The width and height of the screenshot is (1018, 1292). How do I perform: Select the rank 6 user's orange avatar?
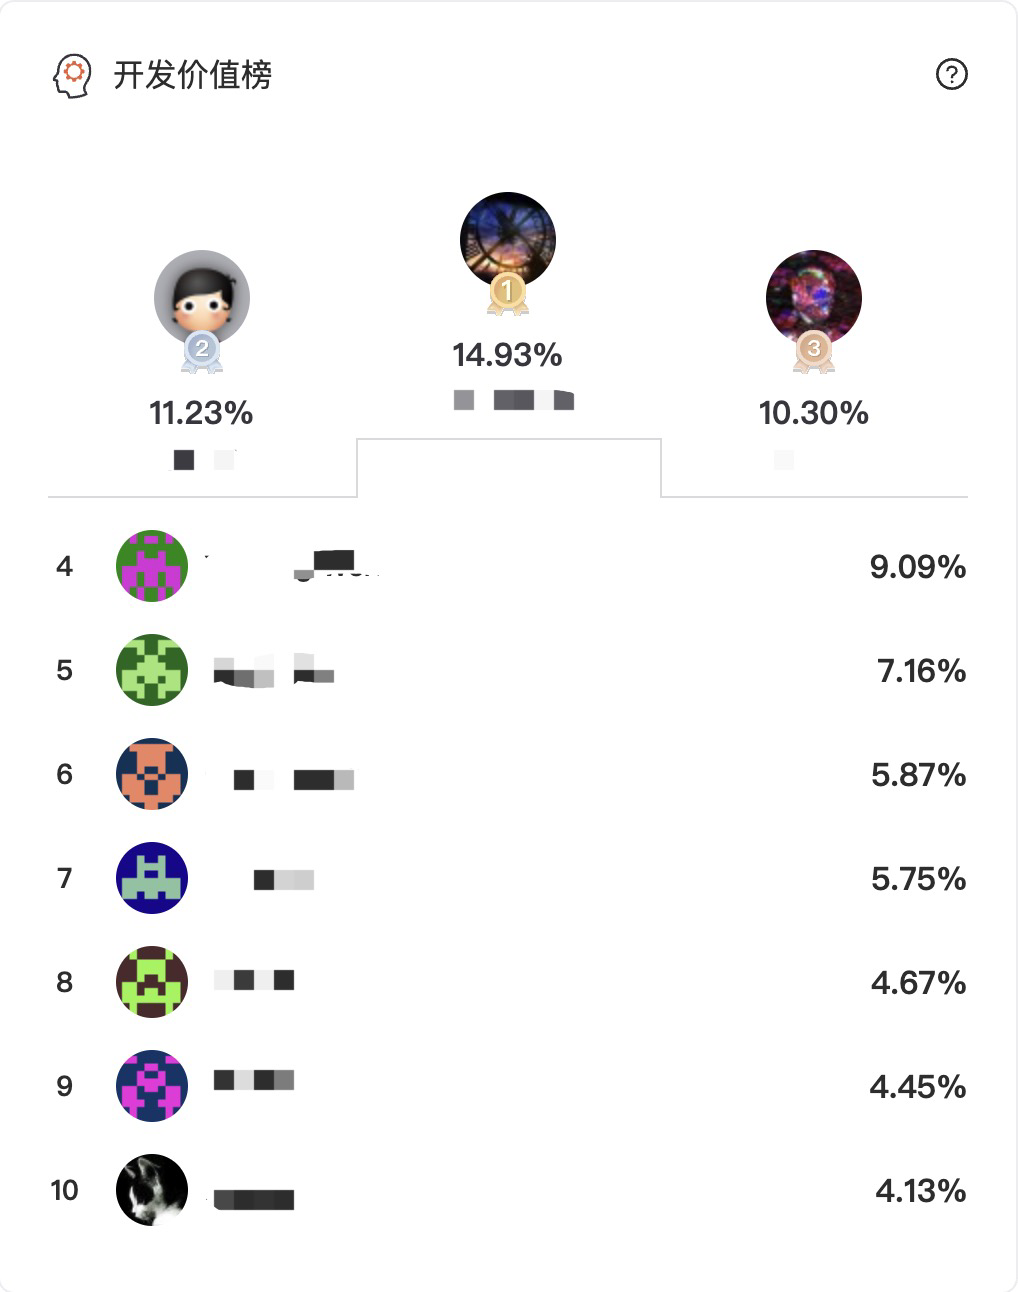click(152, 774)
